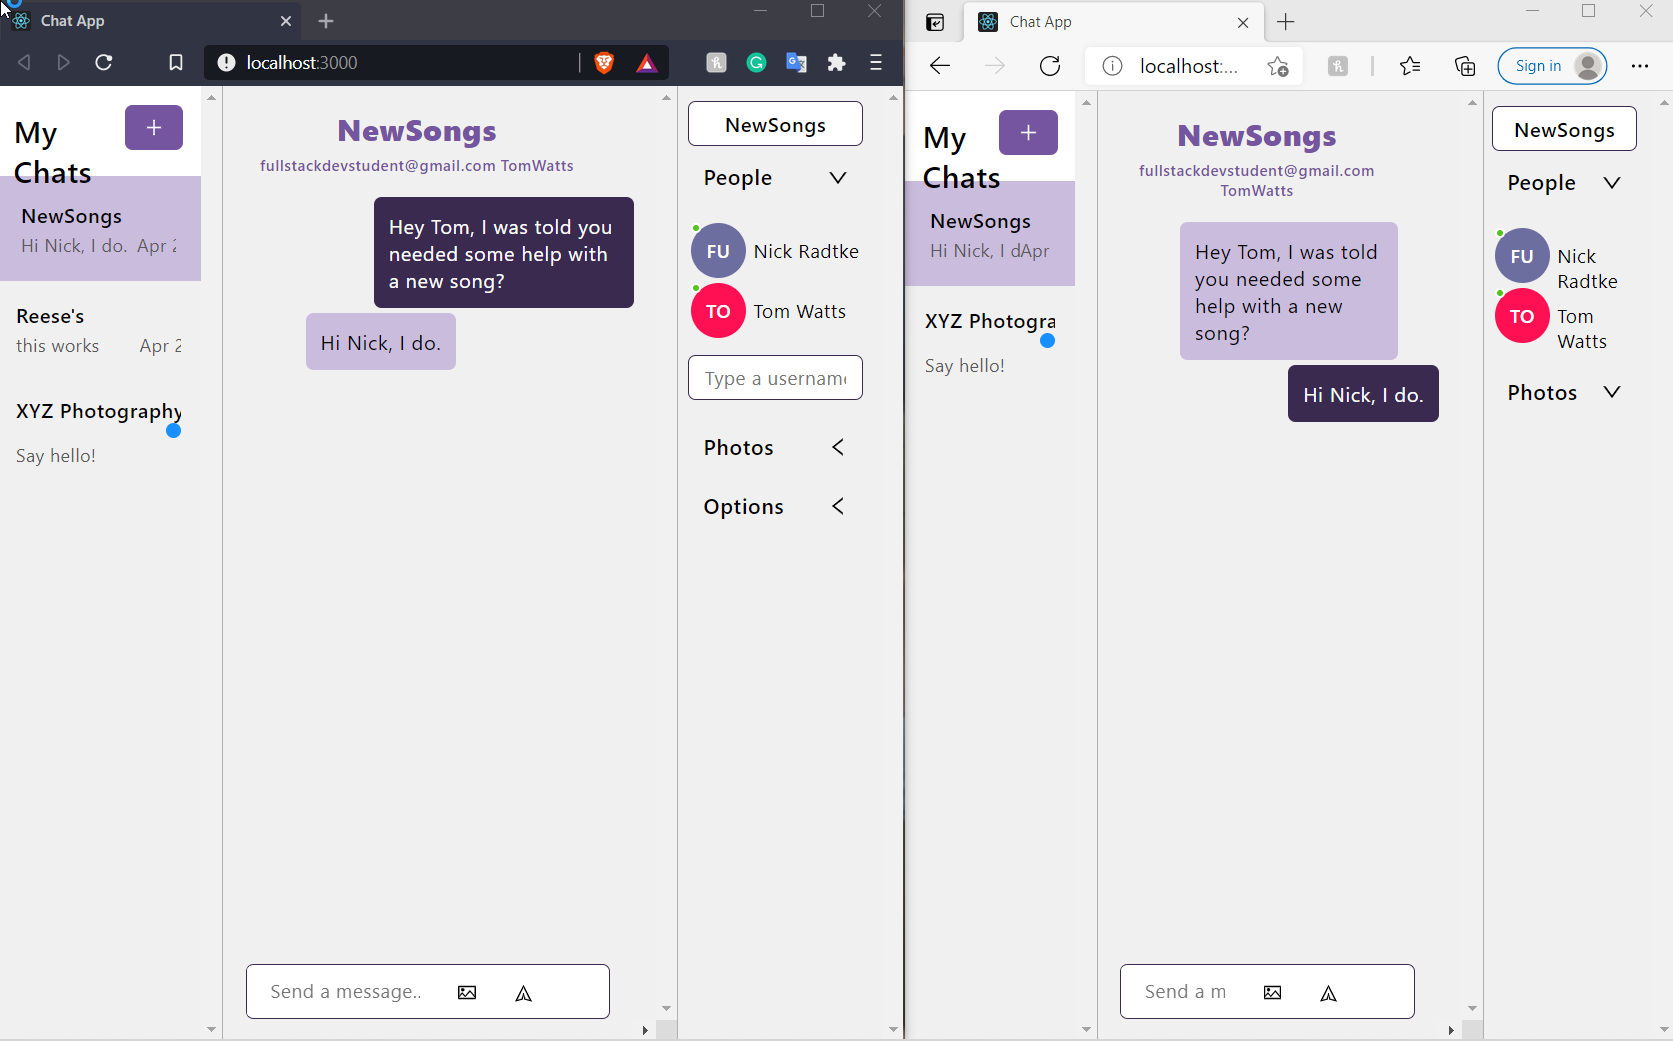Refresh the page in Edge
The height and width of the screenshot is (1041, 1673).
click(1050, 66)
